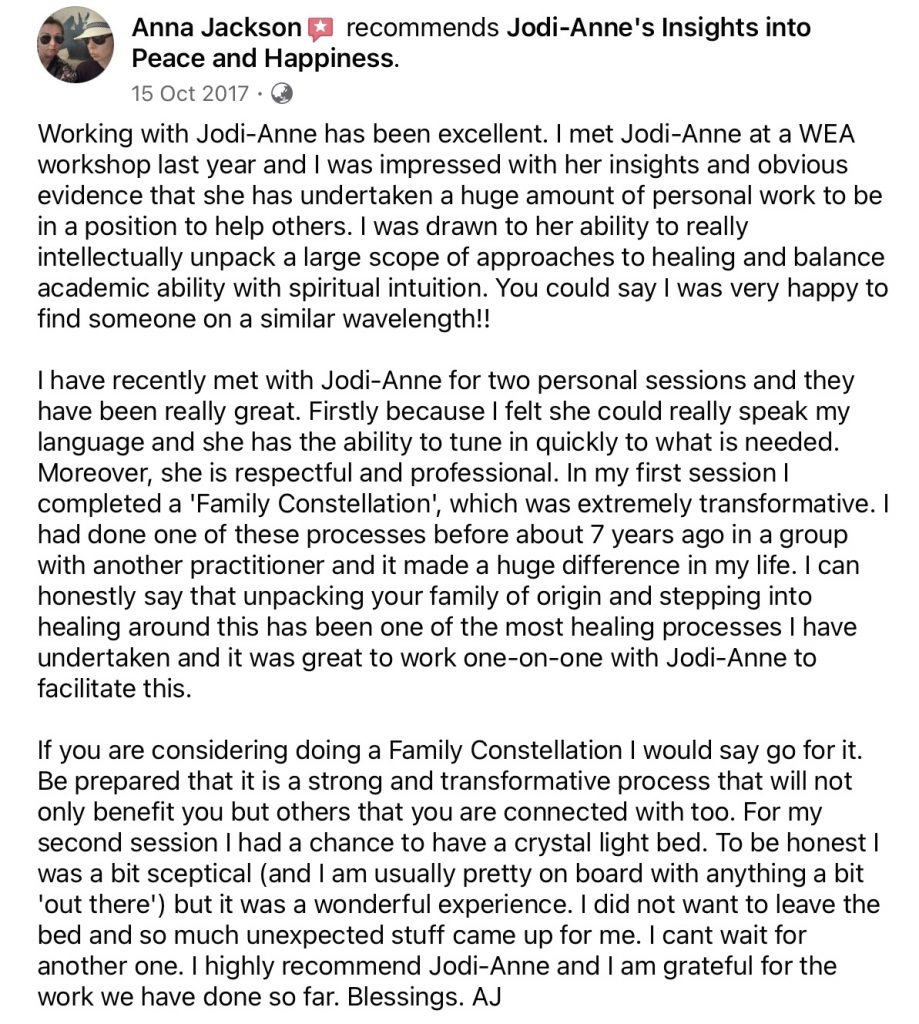Open Jodi-Anne's Insights into Peace page link

[471, 43]
